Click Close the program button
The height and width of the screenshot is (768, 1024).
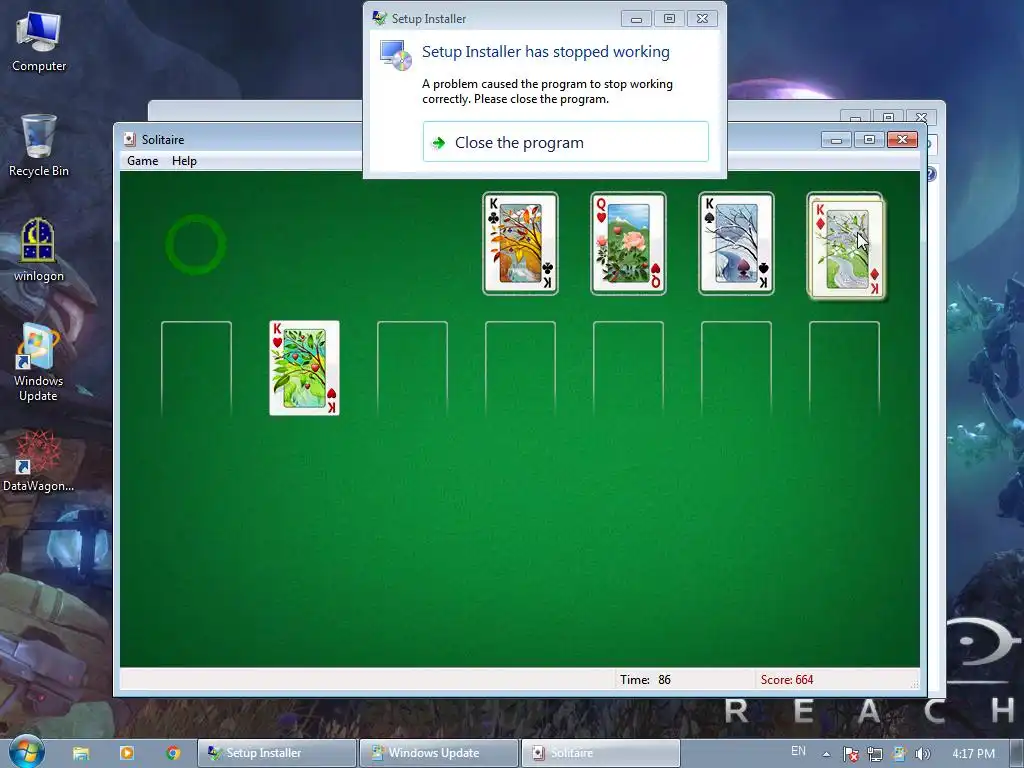click(x=566, y=142)
